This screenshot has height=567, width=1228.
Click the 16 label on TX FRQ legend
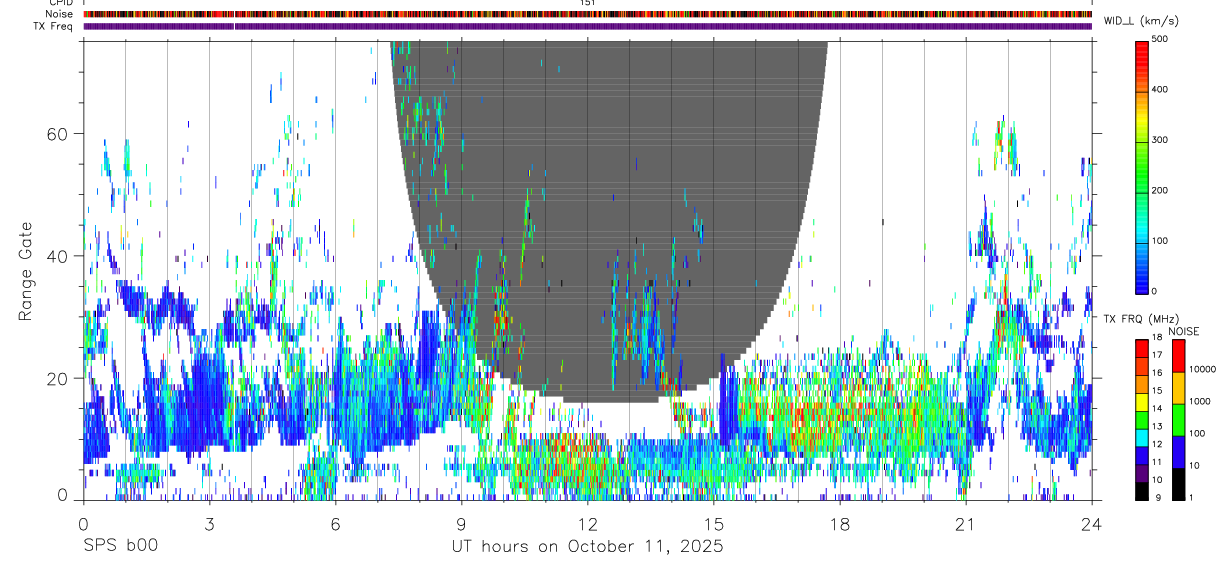point(1158,373)
